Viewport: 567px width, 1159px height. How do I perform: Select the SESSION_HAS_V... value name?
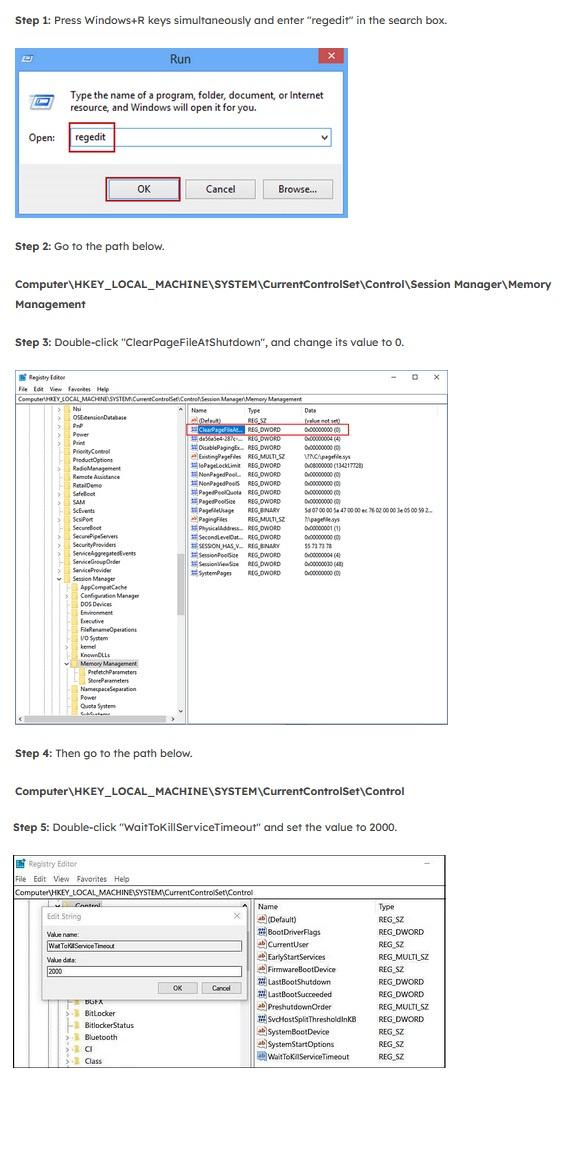tap(220, 546)
